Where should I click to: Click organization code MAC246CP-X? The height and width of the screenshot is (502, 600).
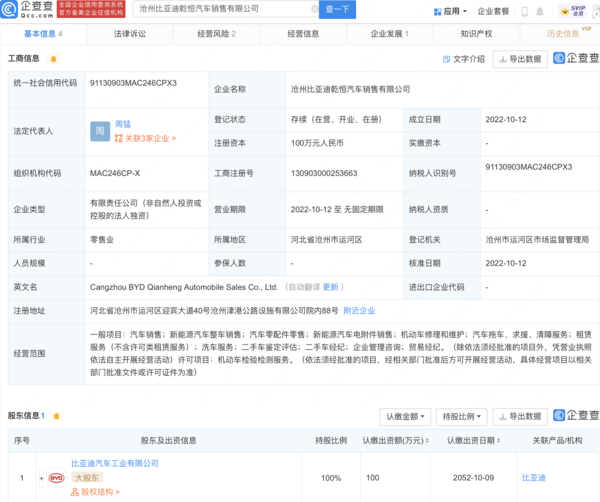click(x=115, y=173)
